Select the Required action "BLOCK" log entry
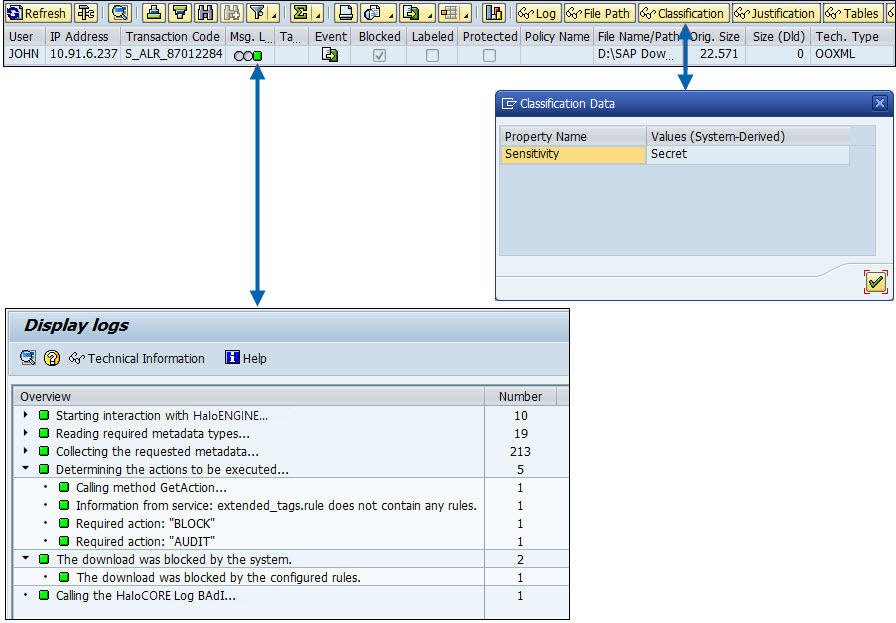Screen dimensions: 896x623 [x=145, y=524]
